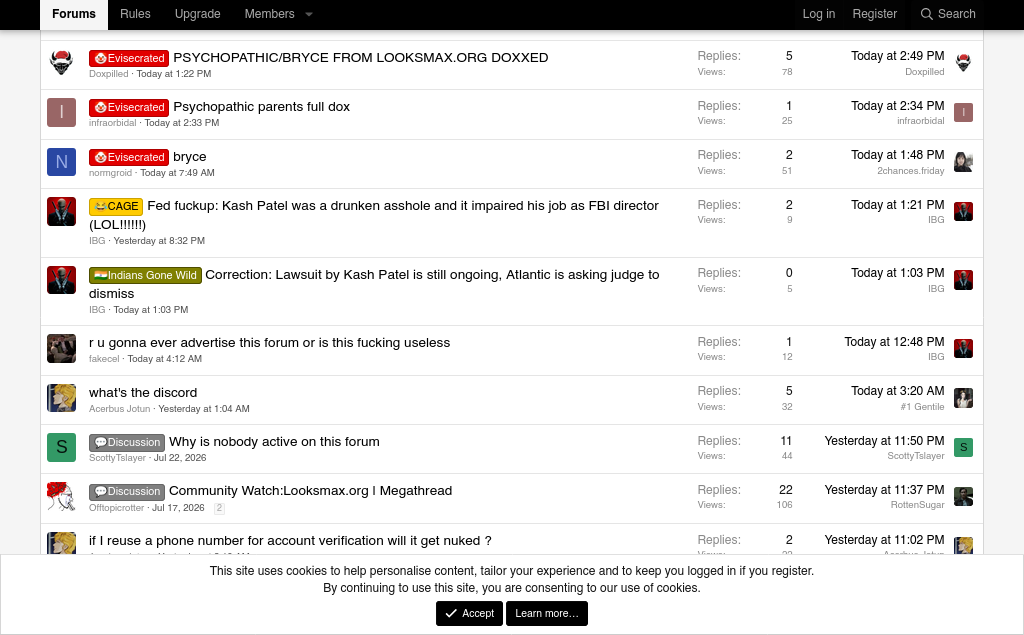1024x635 pixels.
Task: Open Doxpilled's avatar on first thread
Action: (61, 63)
